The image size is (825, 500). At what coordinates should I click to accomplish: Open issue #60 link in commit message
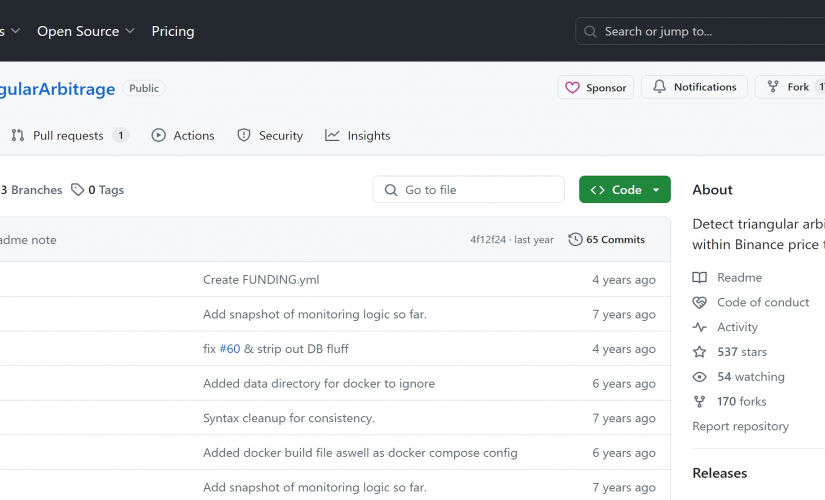pos(230,349)
